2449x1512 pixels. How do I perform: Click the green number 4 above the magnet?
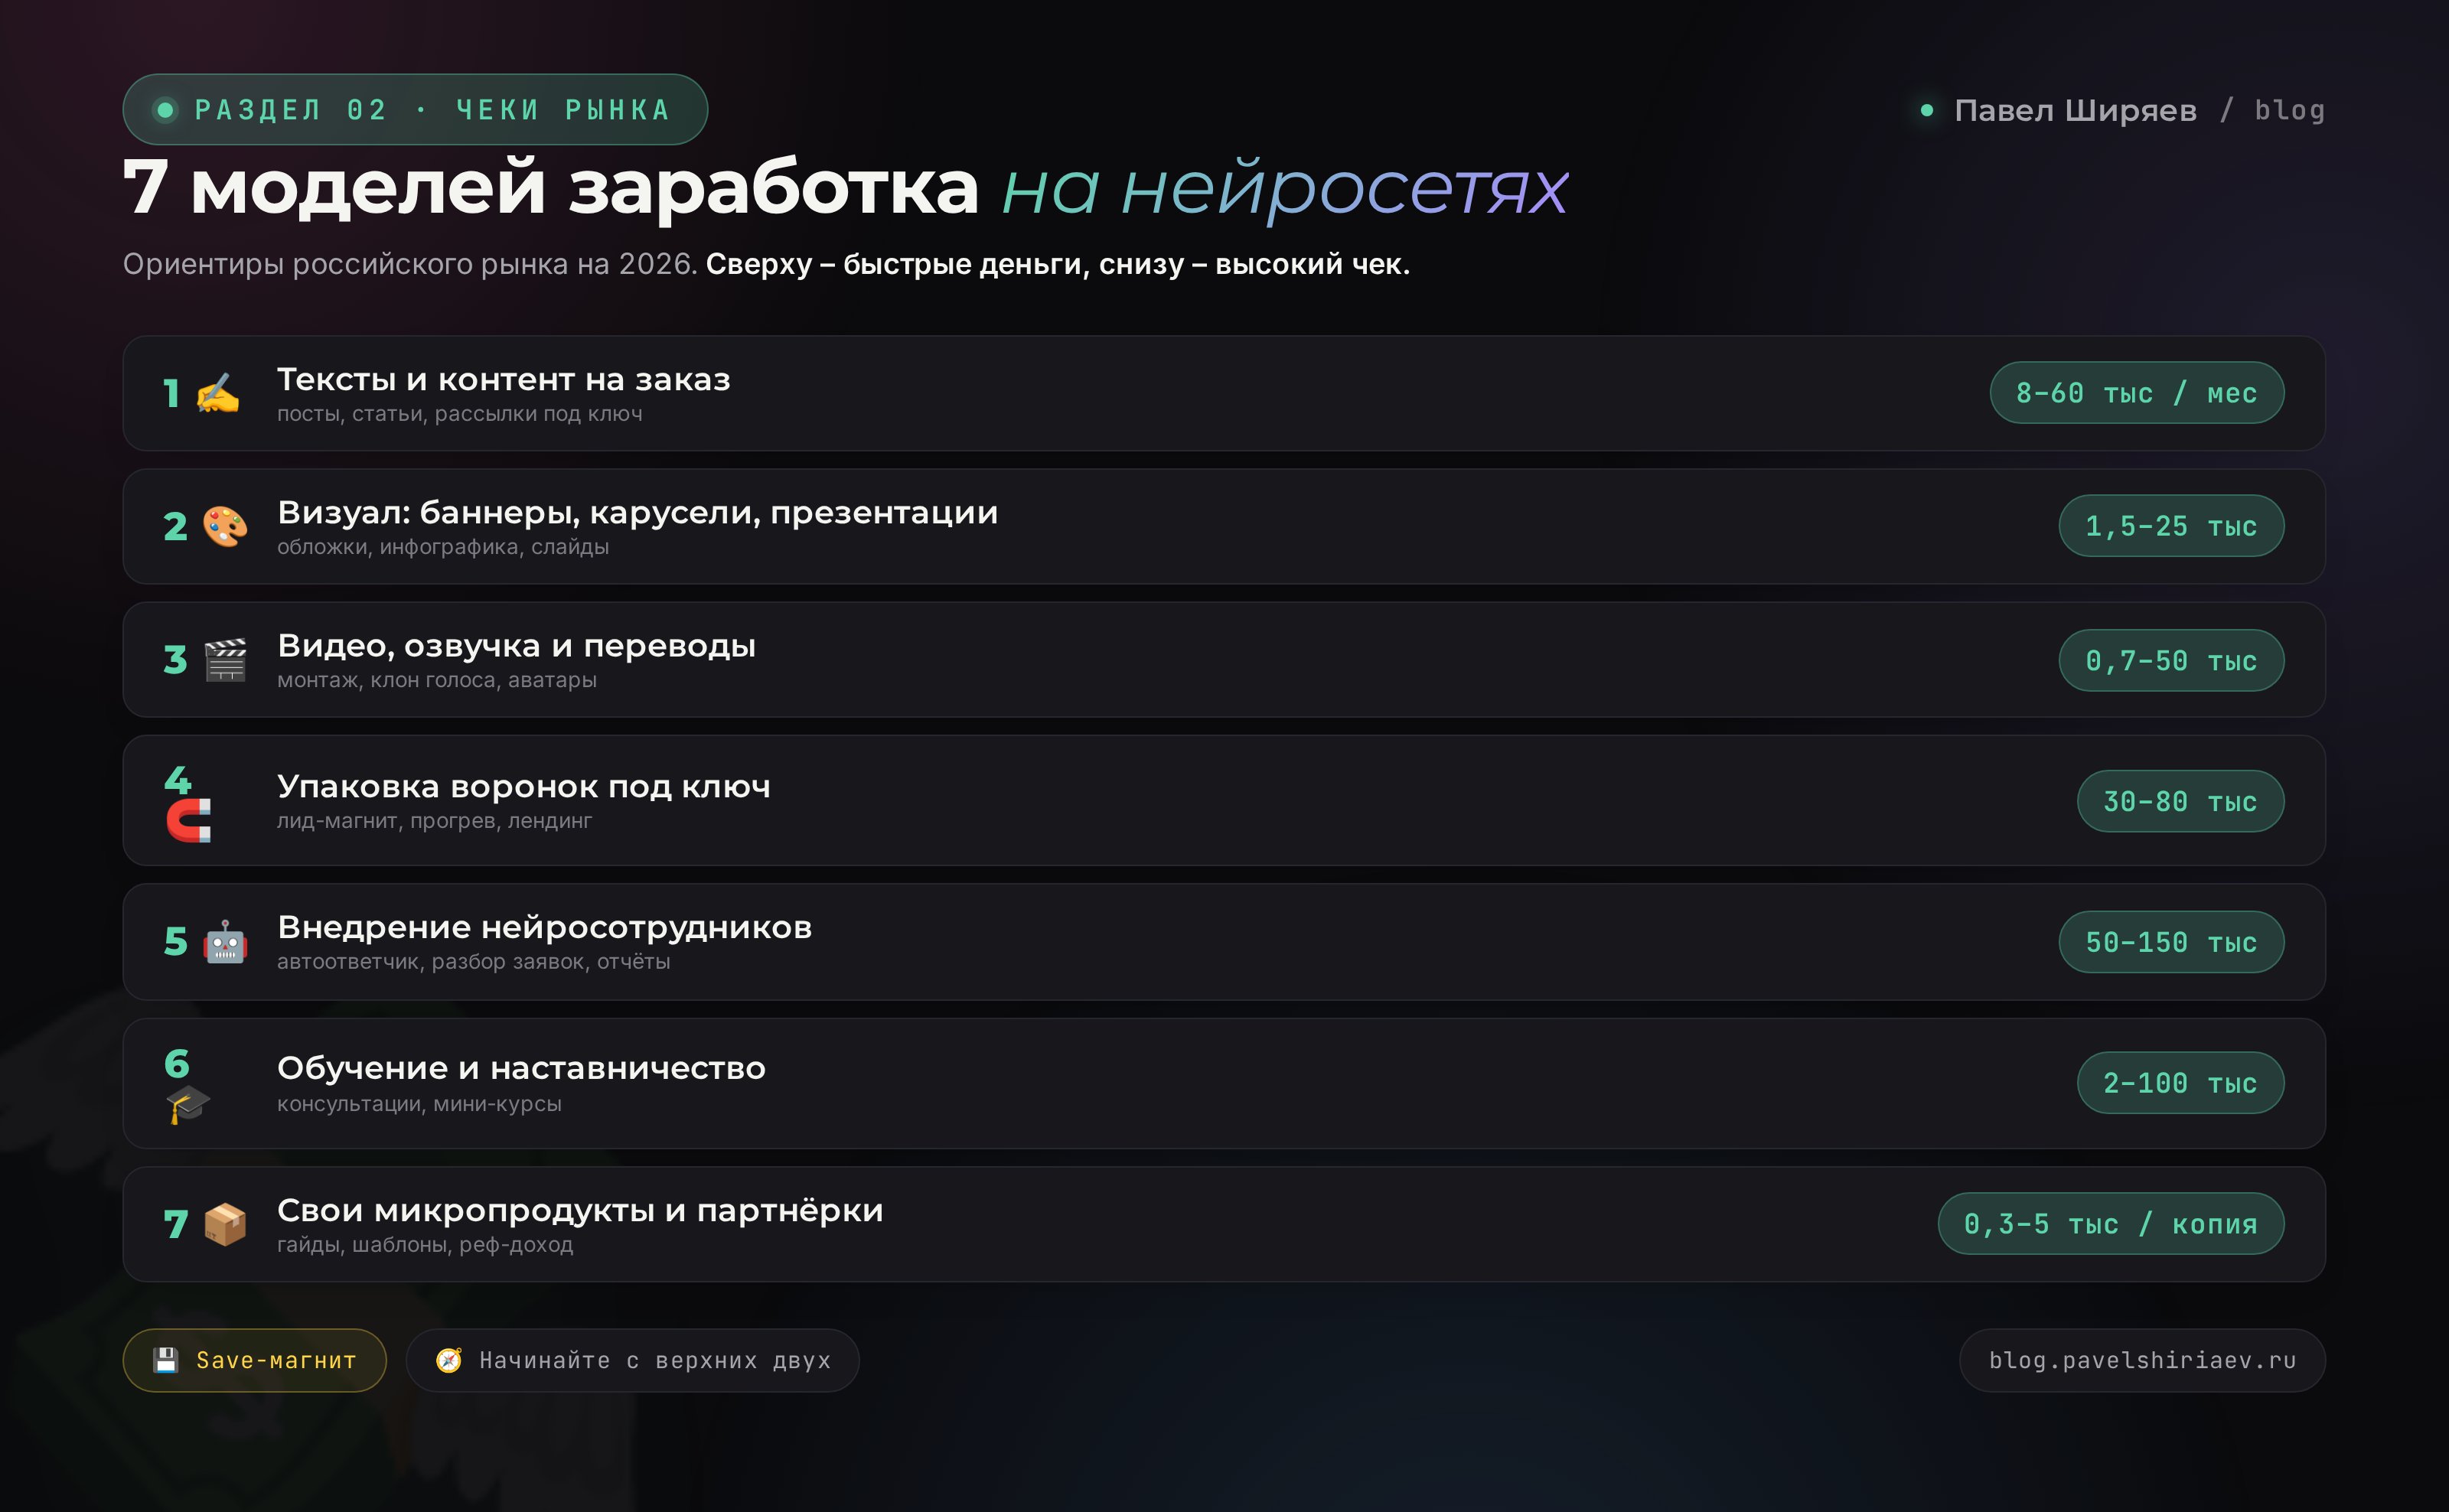(177, 780)
